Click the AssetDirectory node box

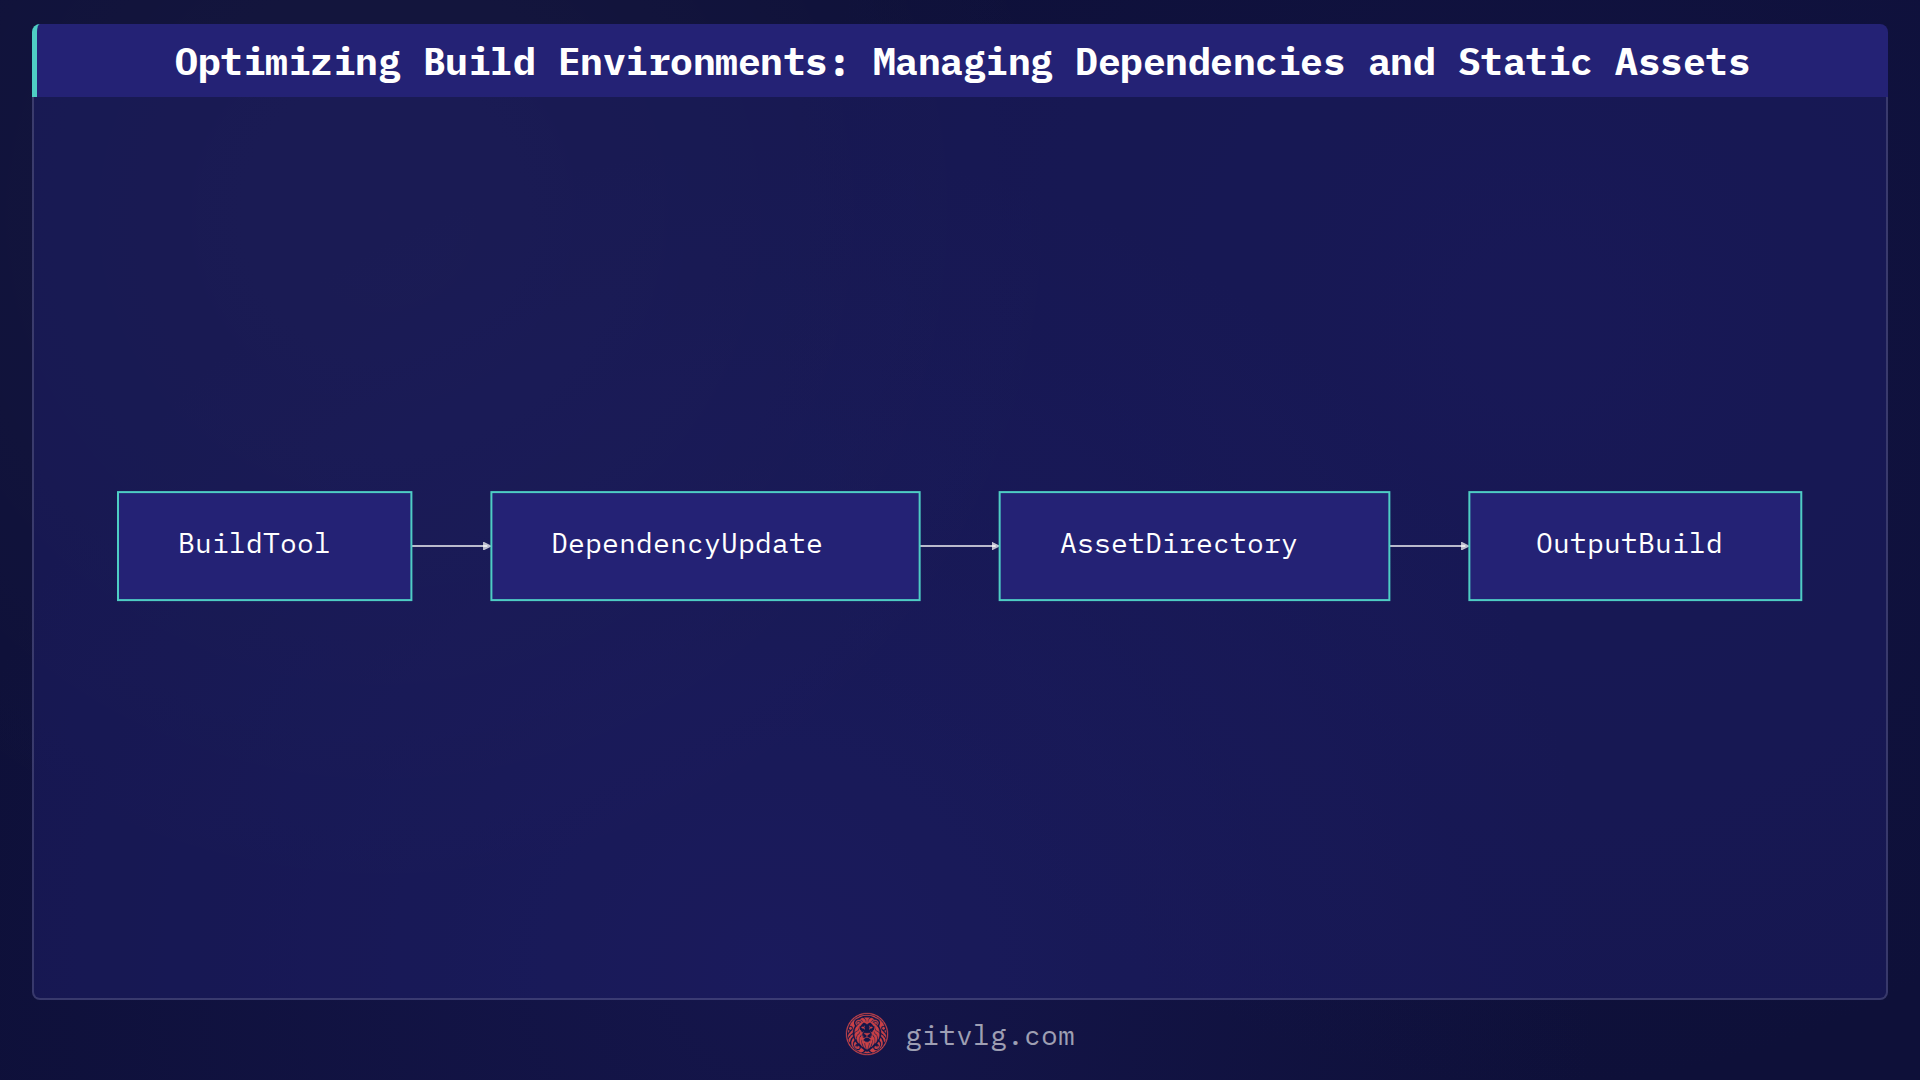pyautogui.click(x=1194, y=545)
